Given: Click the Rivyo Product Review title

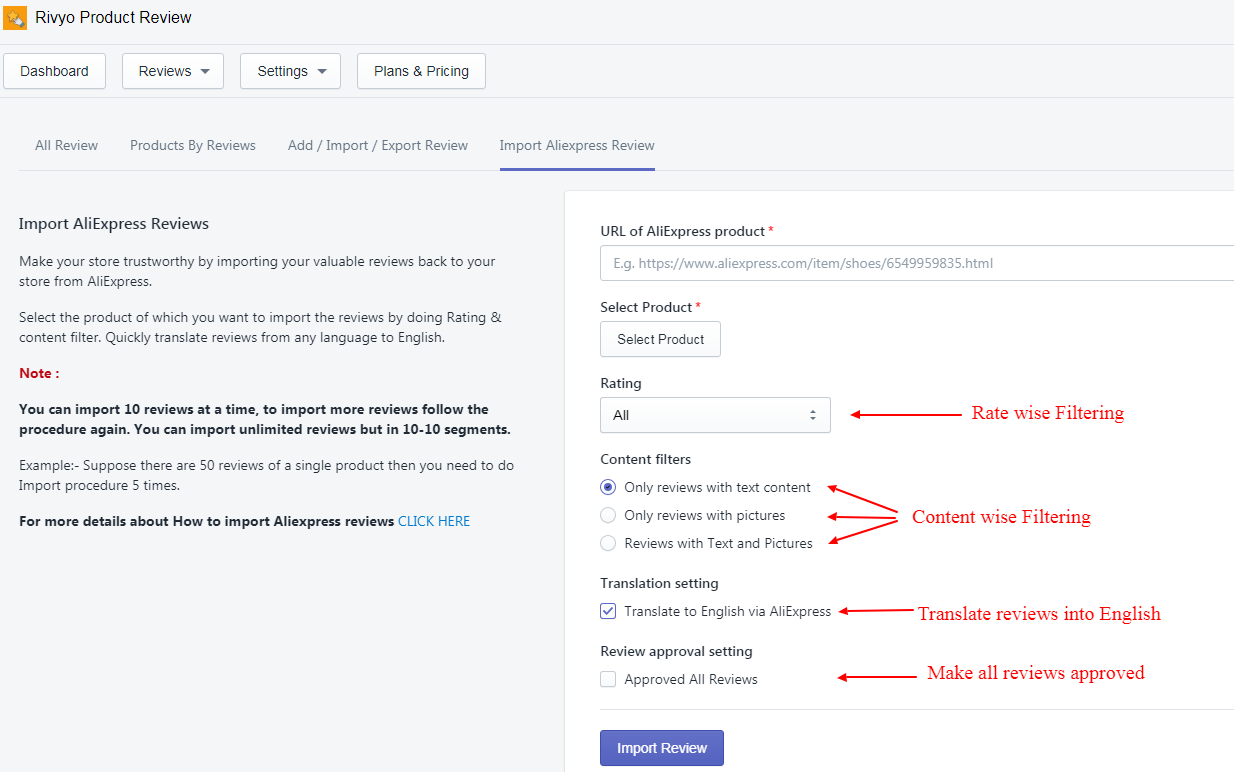Looking at the screenshot, I should tap(113, 17).
